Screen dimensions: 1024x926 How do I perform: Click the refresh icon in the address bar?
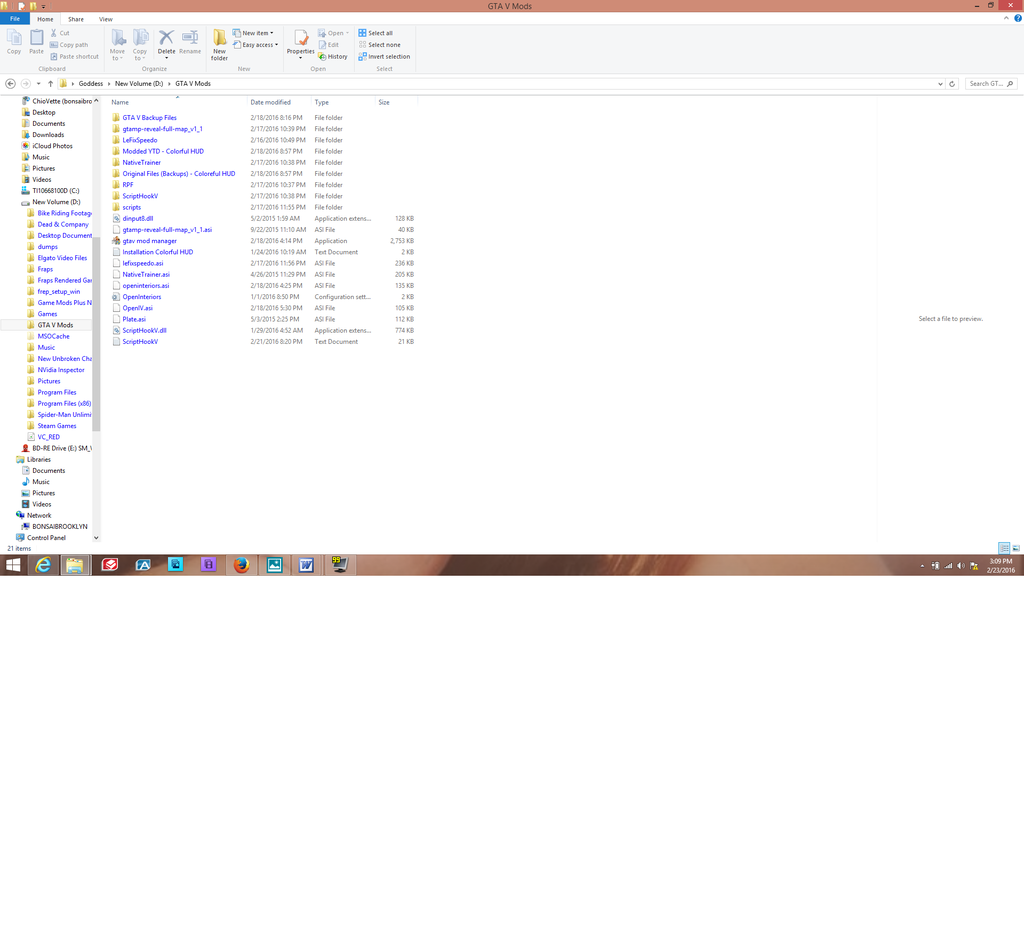click(x=951, y=84)
